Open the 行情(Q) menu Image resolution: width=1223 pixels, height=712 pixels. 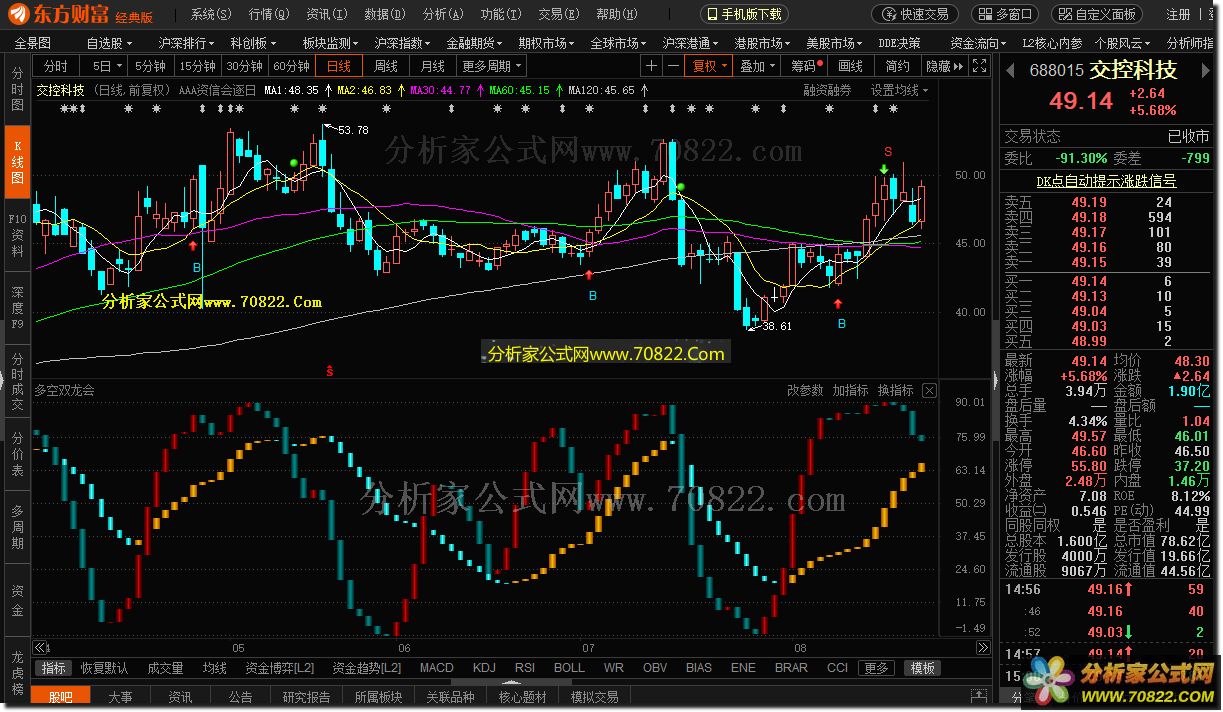(268, 14)
